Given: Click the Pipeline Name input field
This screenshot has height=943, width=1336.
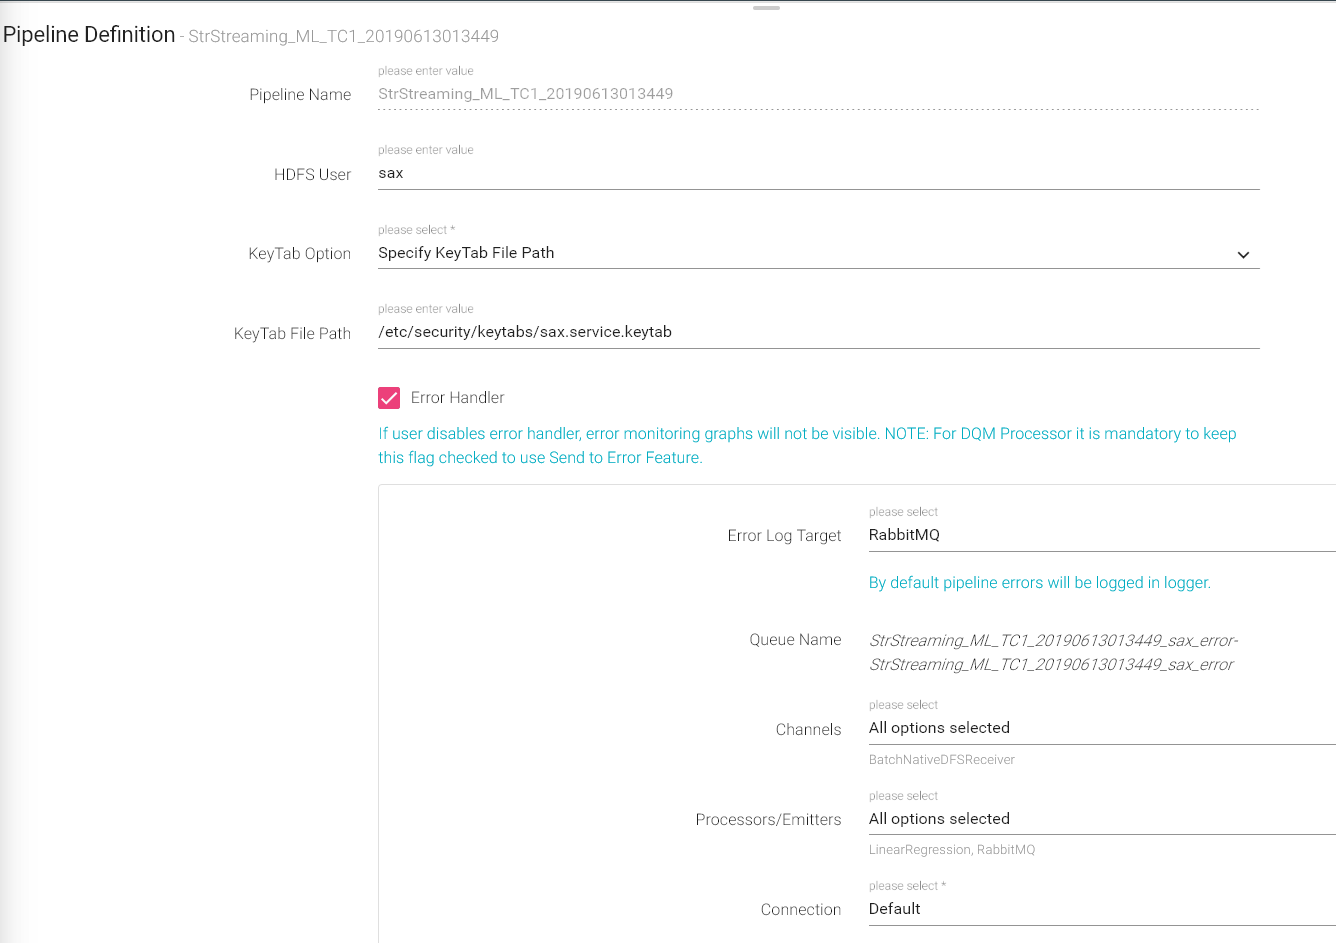Looking at the screenshot, I should click(x=818, y=94).
